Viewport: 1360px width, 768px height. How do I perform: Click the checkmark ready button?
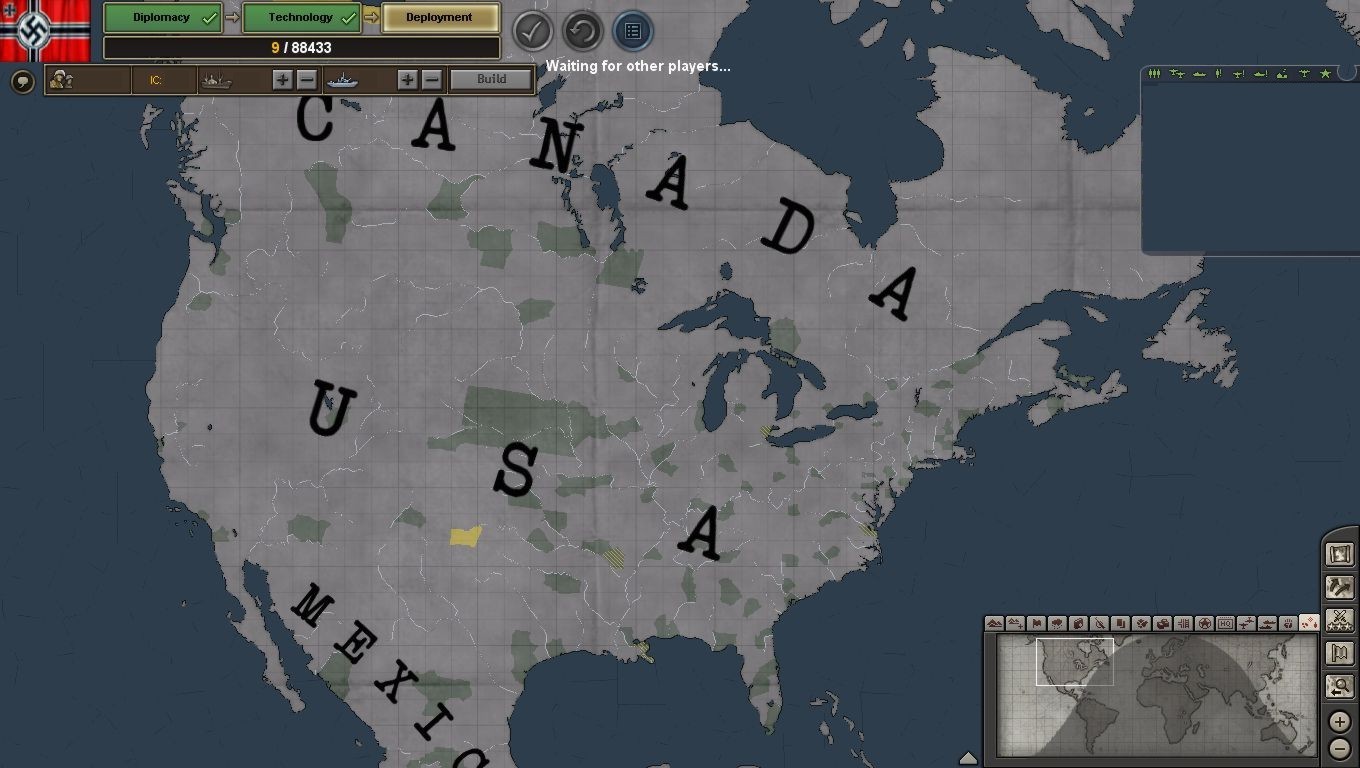pyautogui.click(x=533, y=32)
